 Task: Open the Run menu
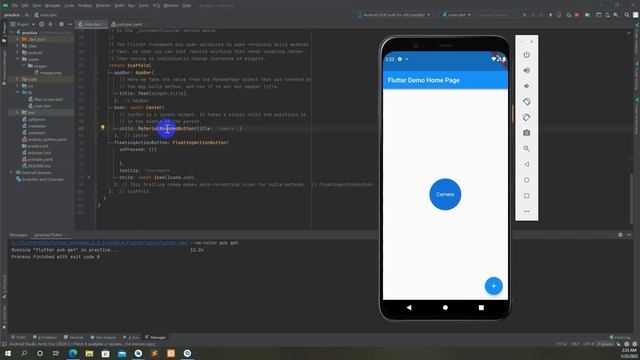[x=131, y=6]
